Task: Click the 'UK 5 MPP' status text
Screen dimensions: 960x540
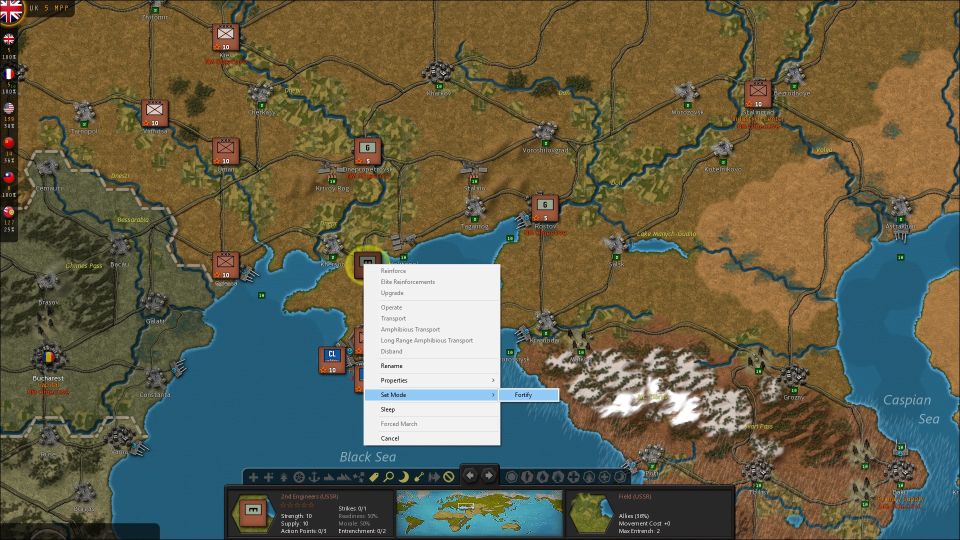Action: pyautogui.click(x=49, y=8)
